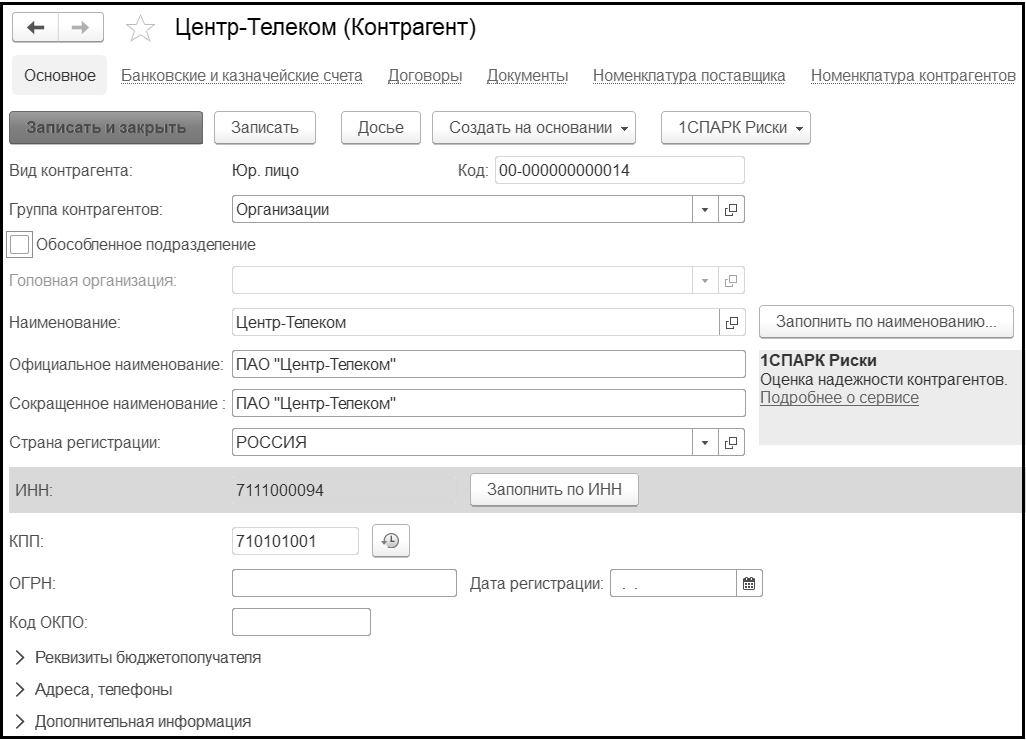Screen dimensions: 1026x740
Task: Open the КПП history clock icon
Action: 391,541
